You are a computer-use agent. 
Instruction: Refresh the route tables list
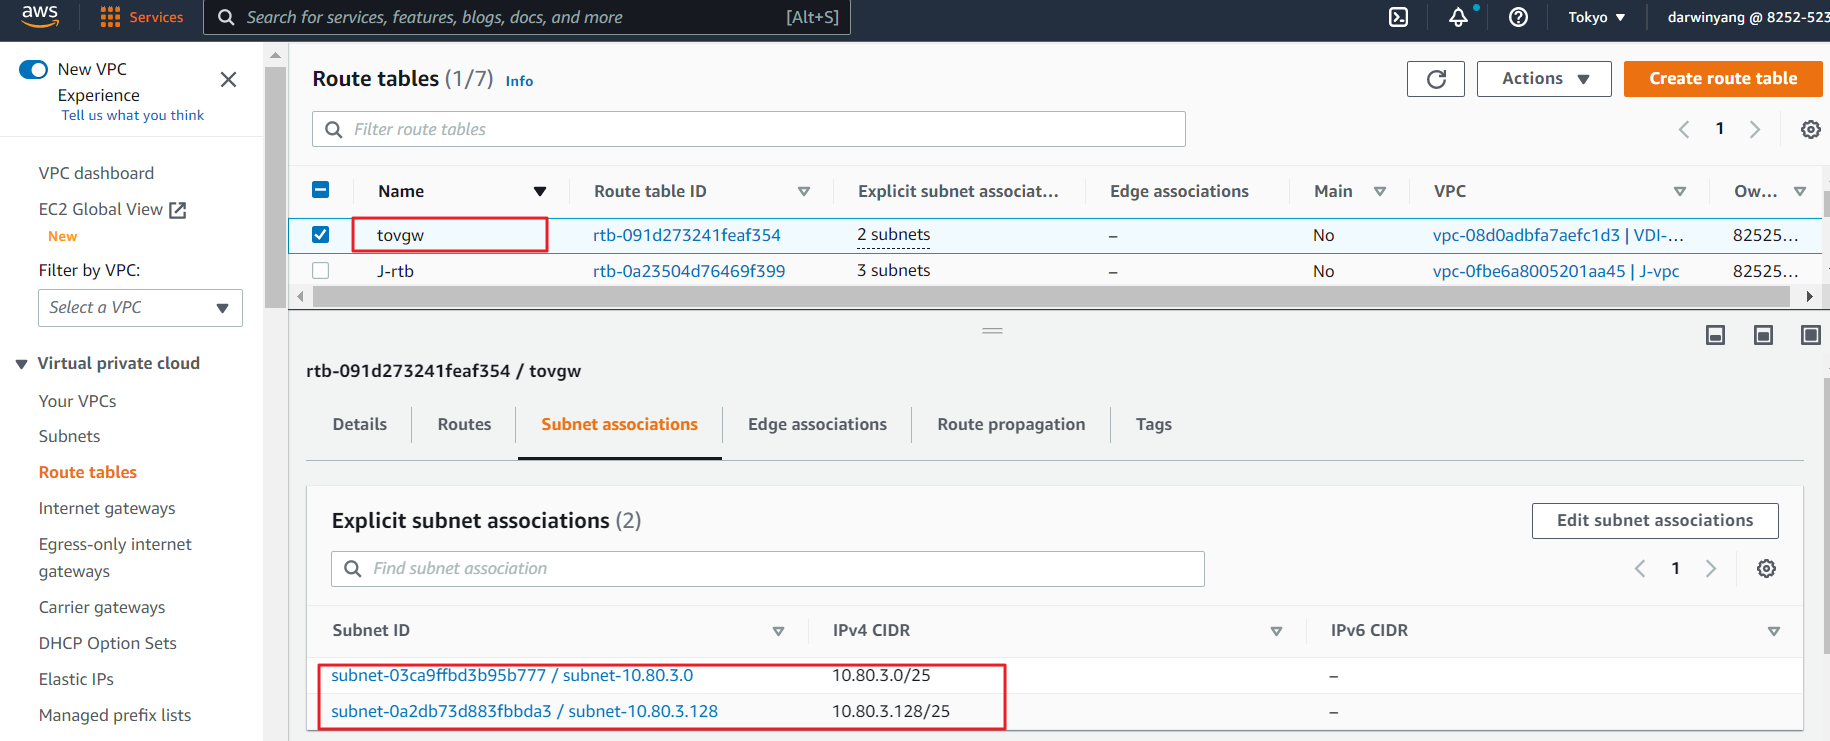1435,79
